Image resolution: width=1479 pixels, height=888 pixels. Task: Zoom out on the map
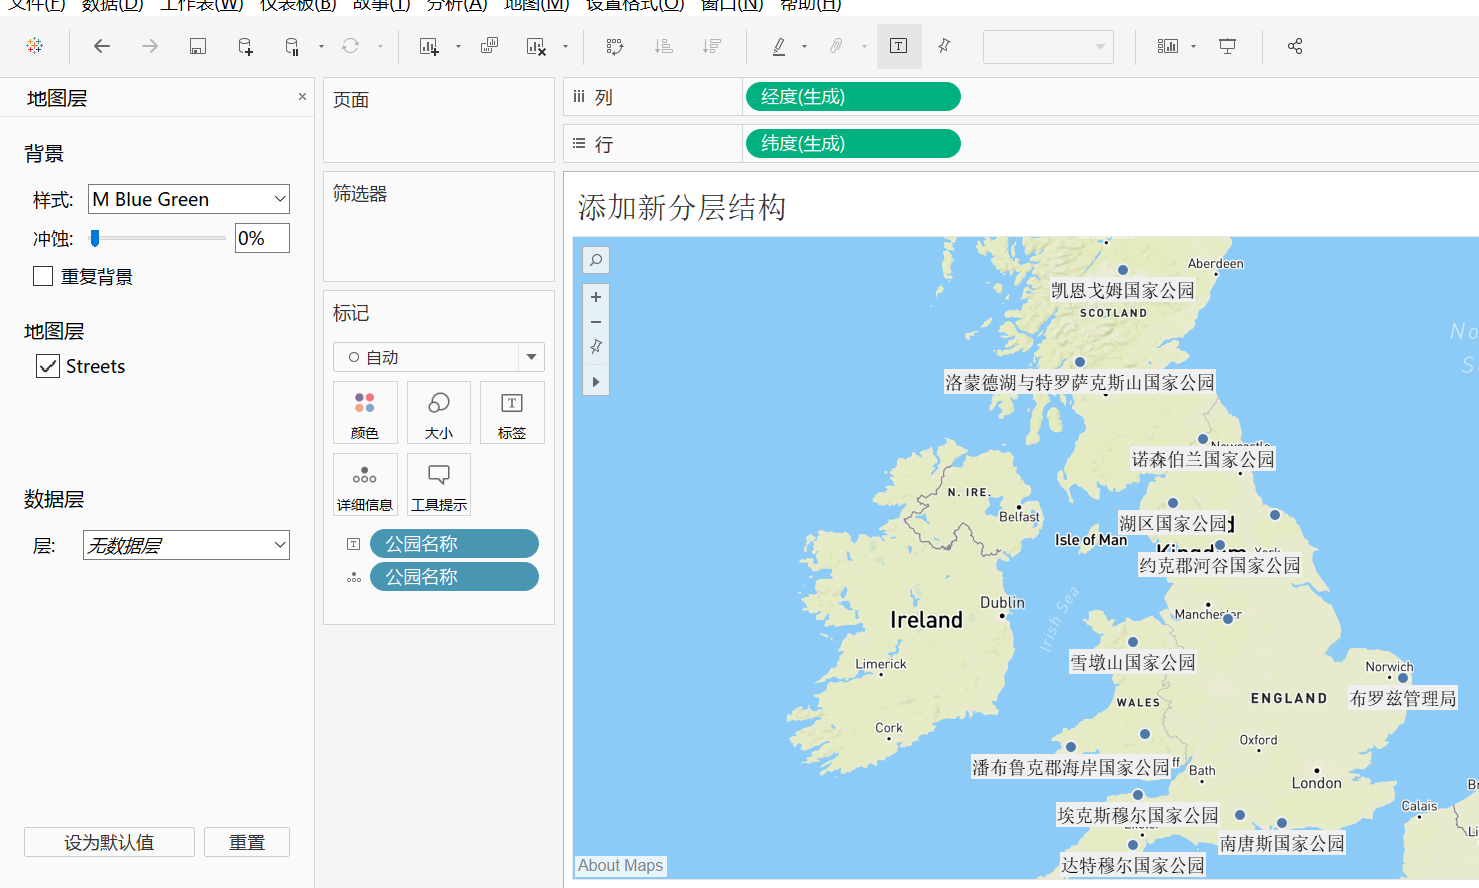(x=596, y=322)
